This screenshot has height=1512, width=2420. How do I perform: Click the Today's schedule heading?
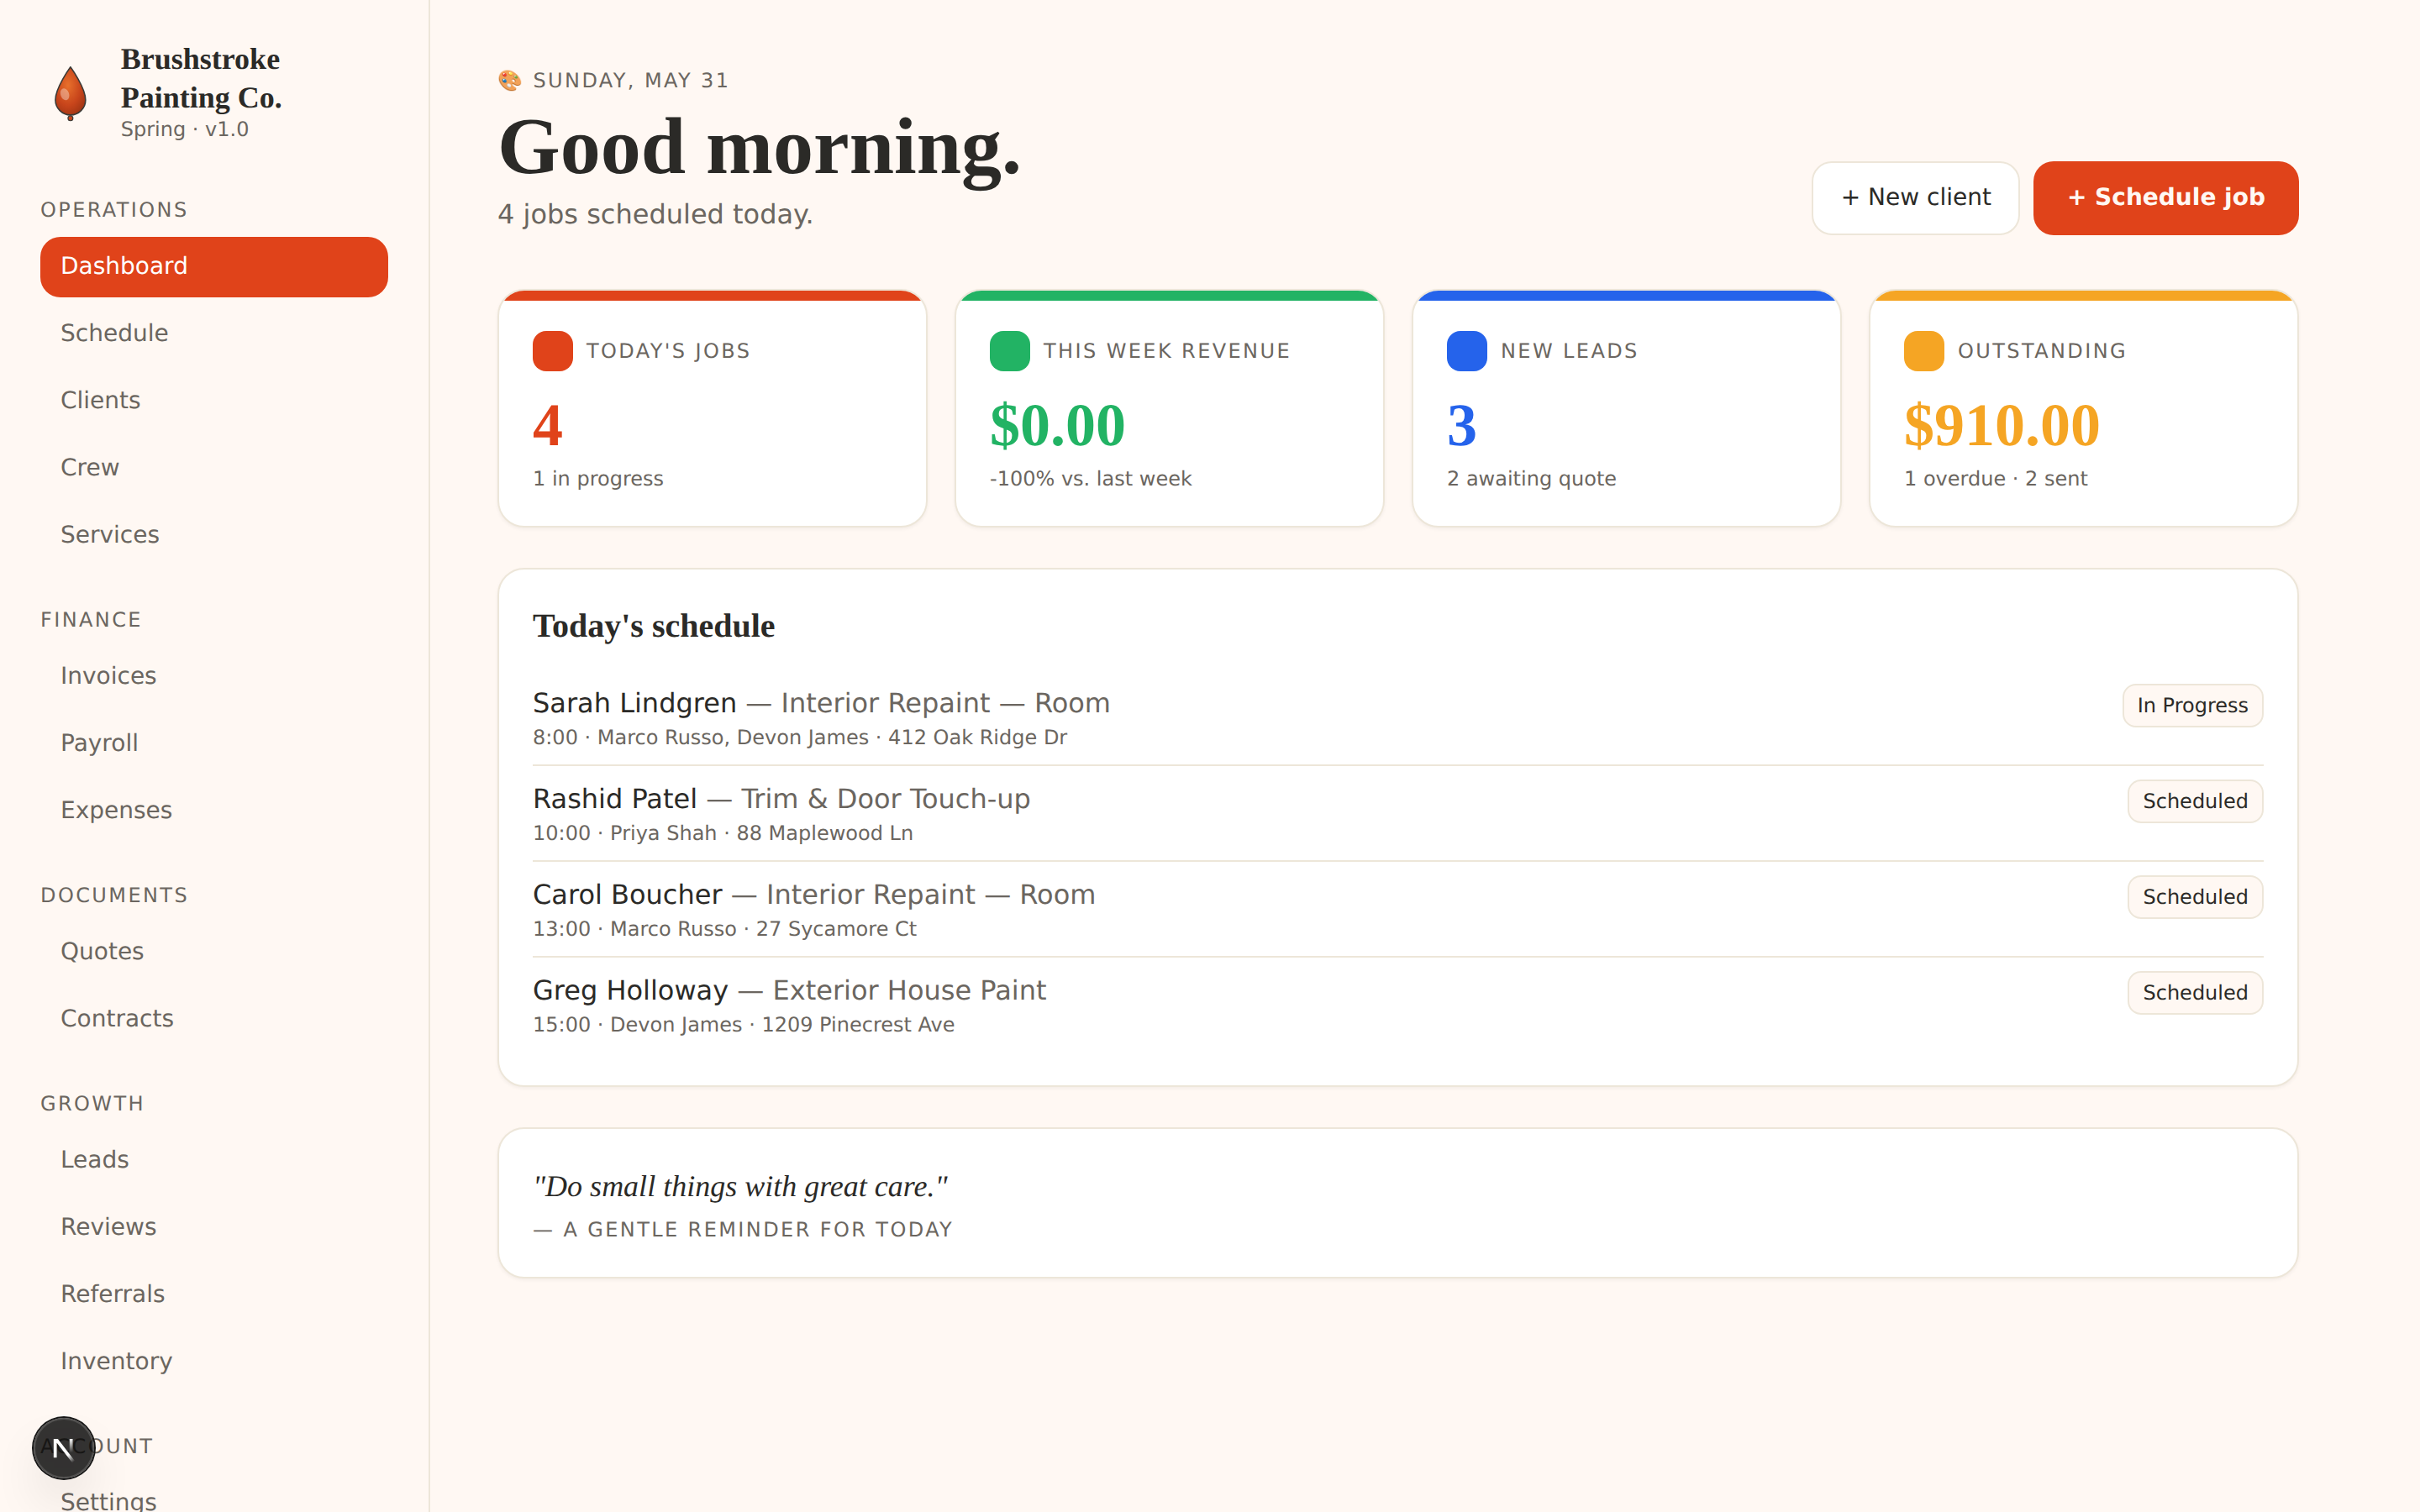tap(653, 626)
